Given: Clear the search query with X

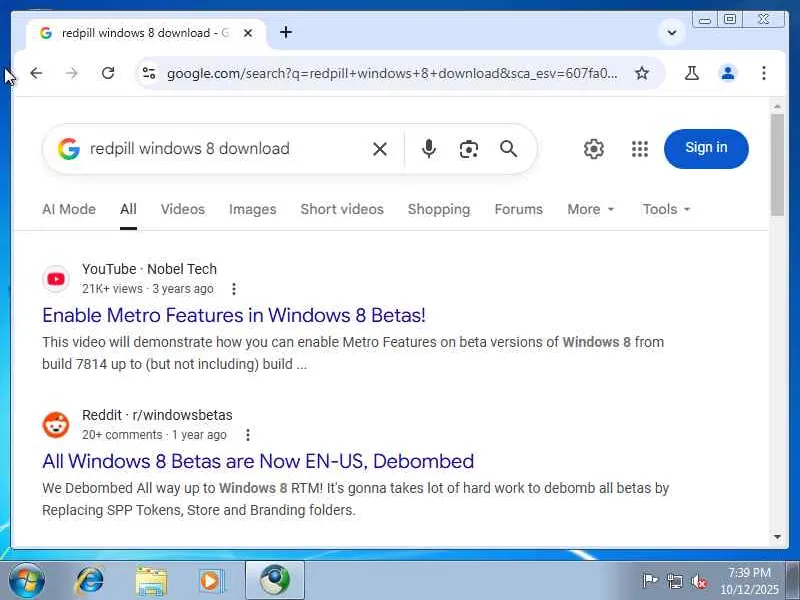Looking at the screenshot, I should coord(380,149).
